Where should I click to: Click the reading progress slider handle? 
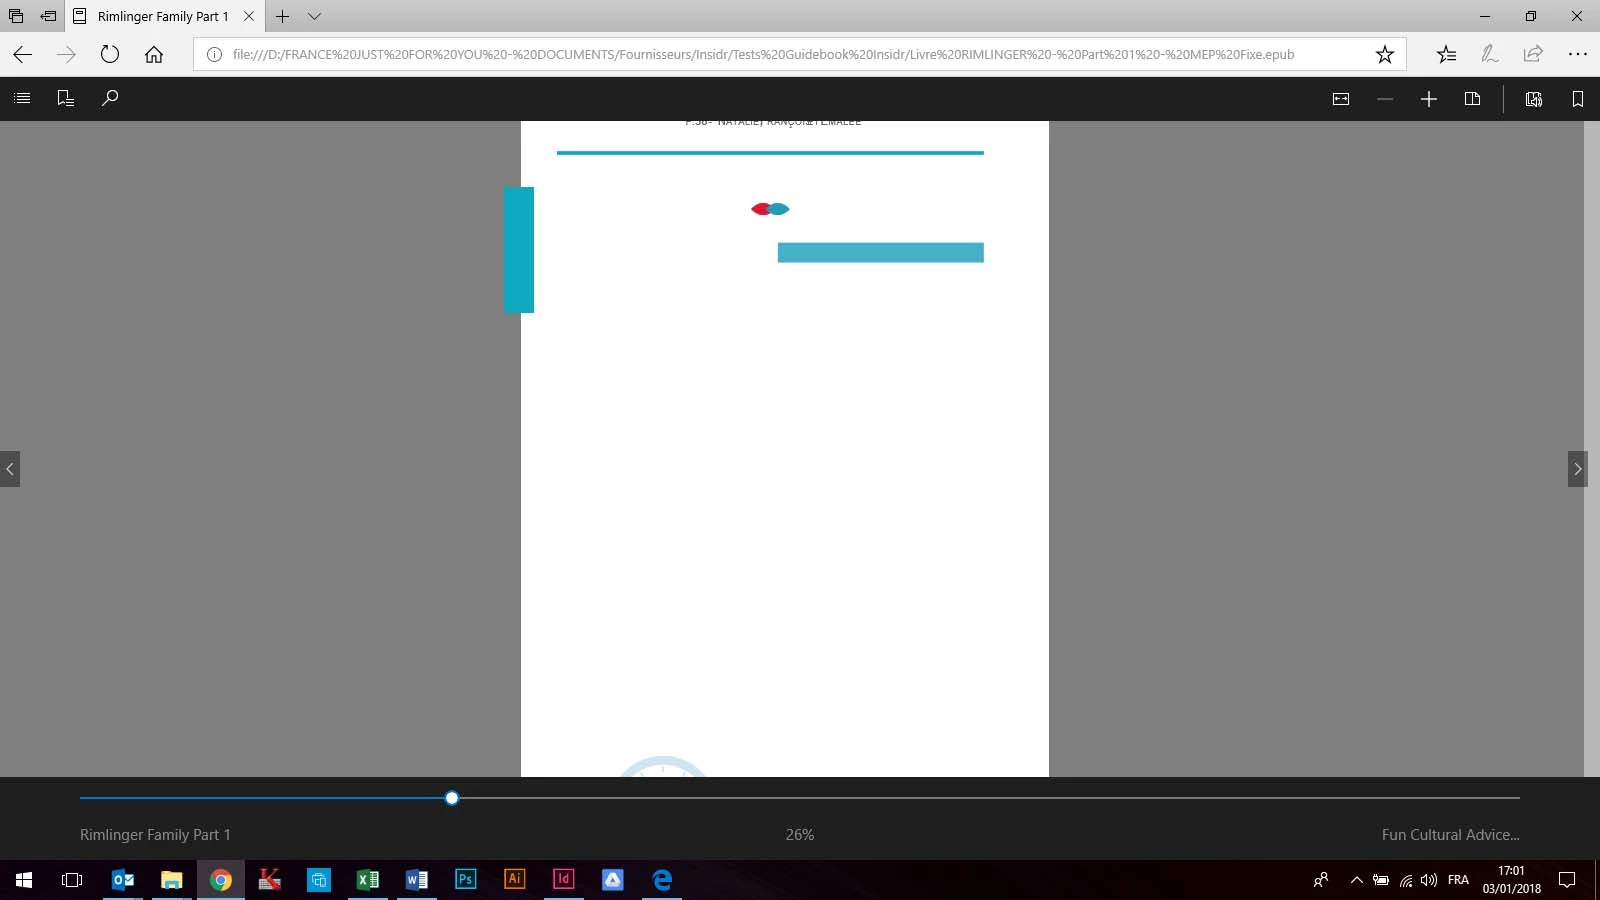coord(452,798)
